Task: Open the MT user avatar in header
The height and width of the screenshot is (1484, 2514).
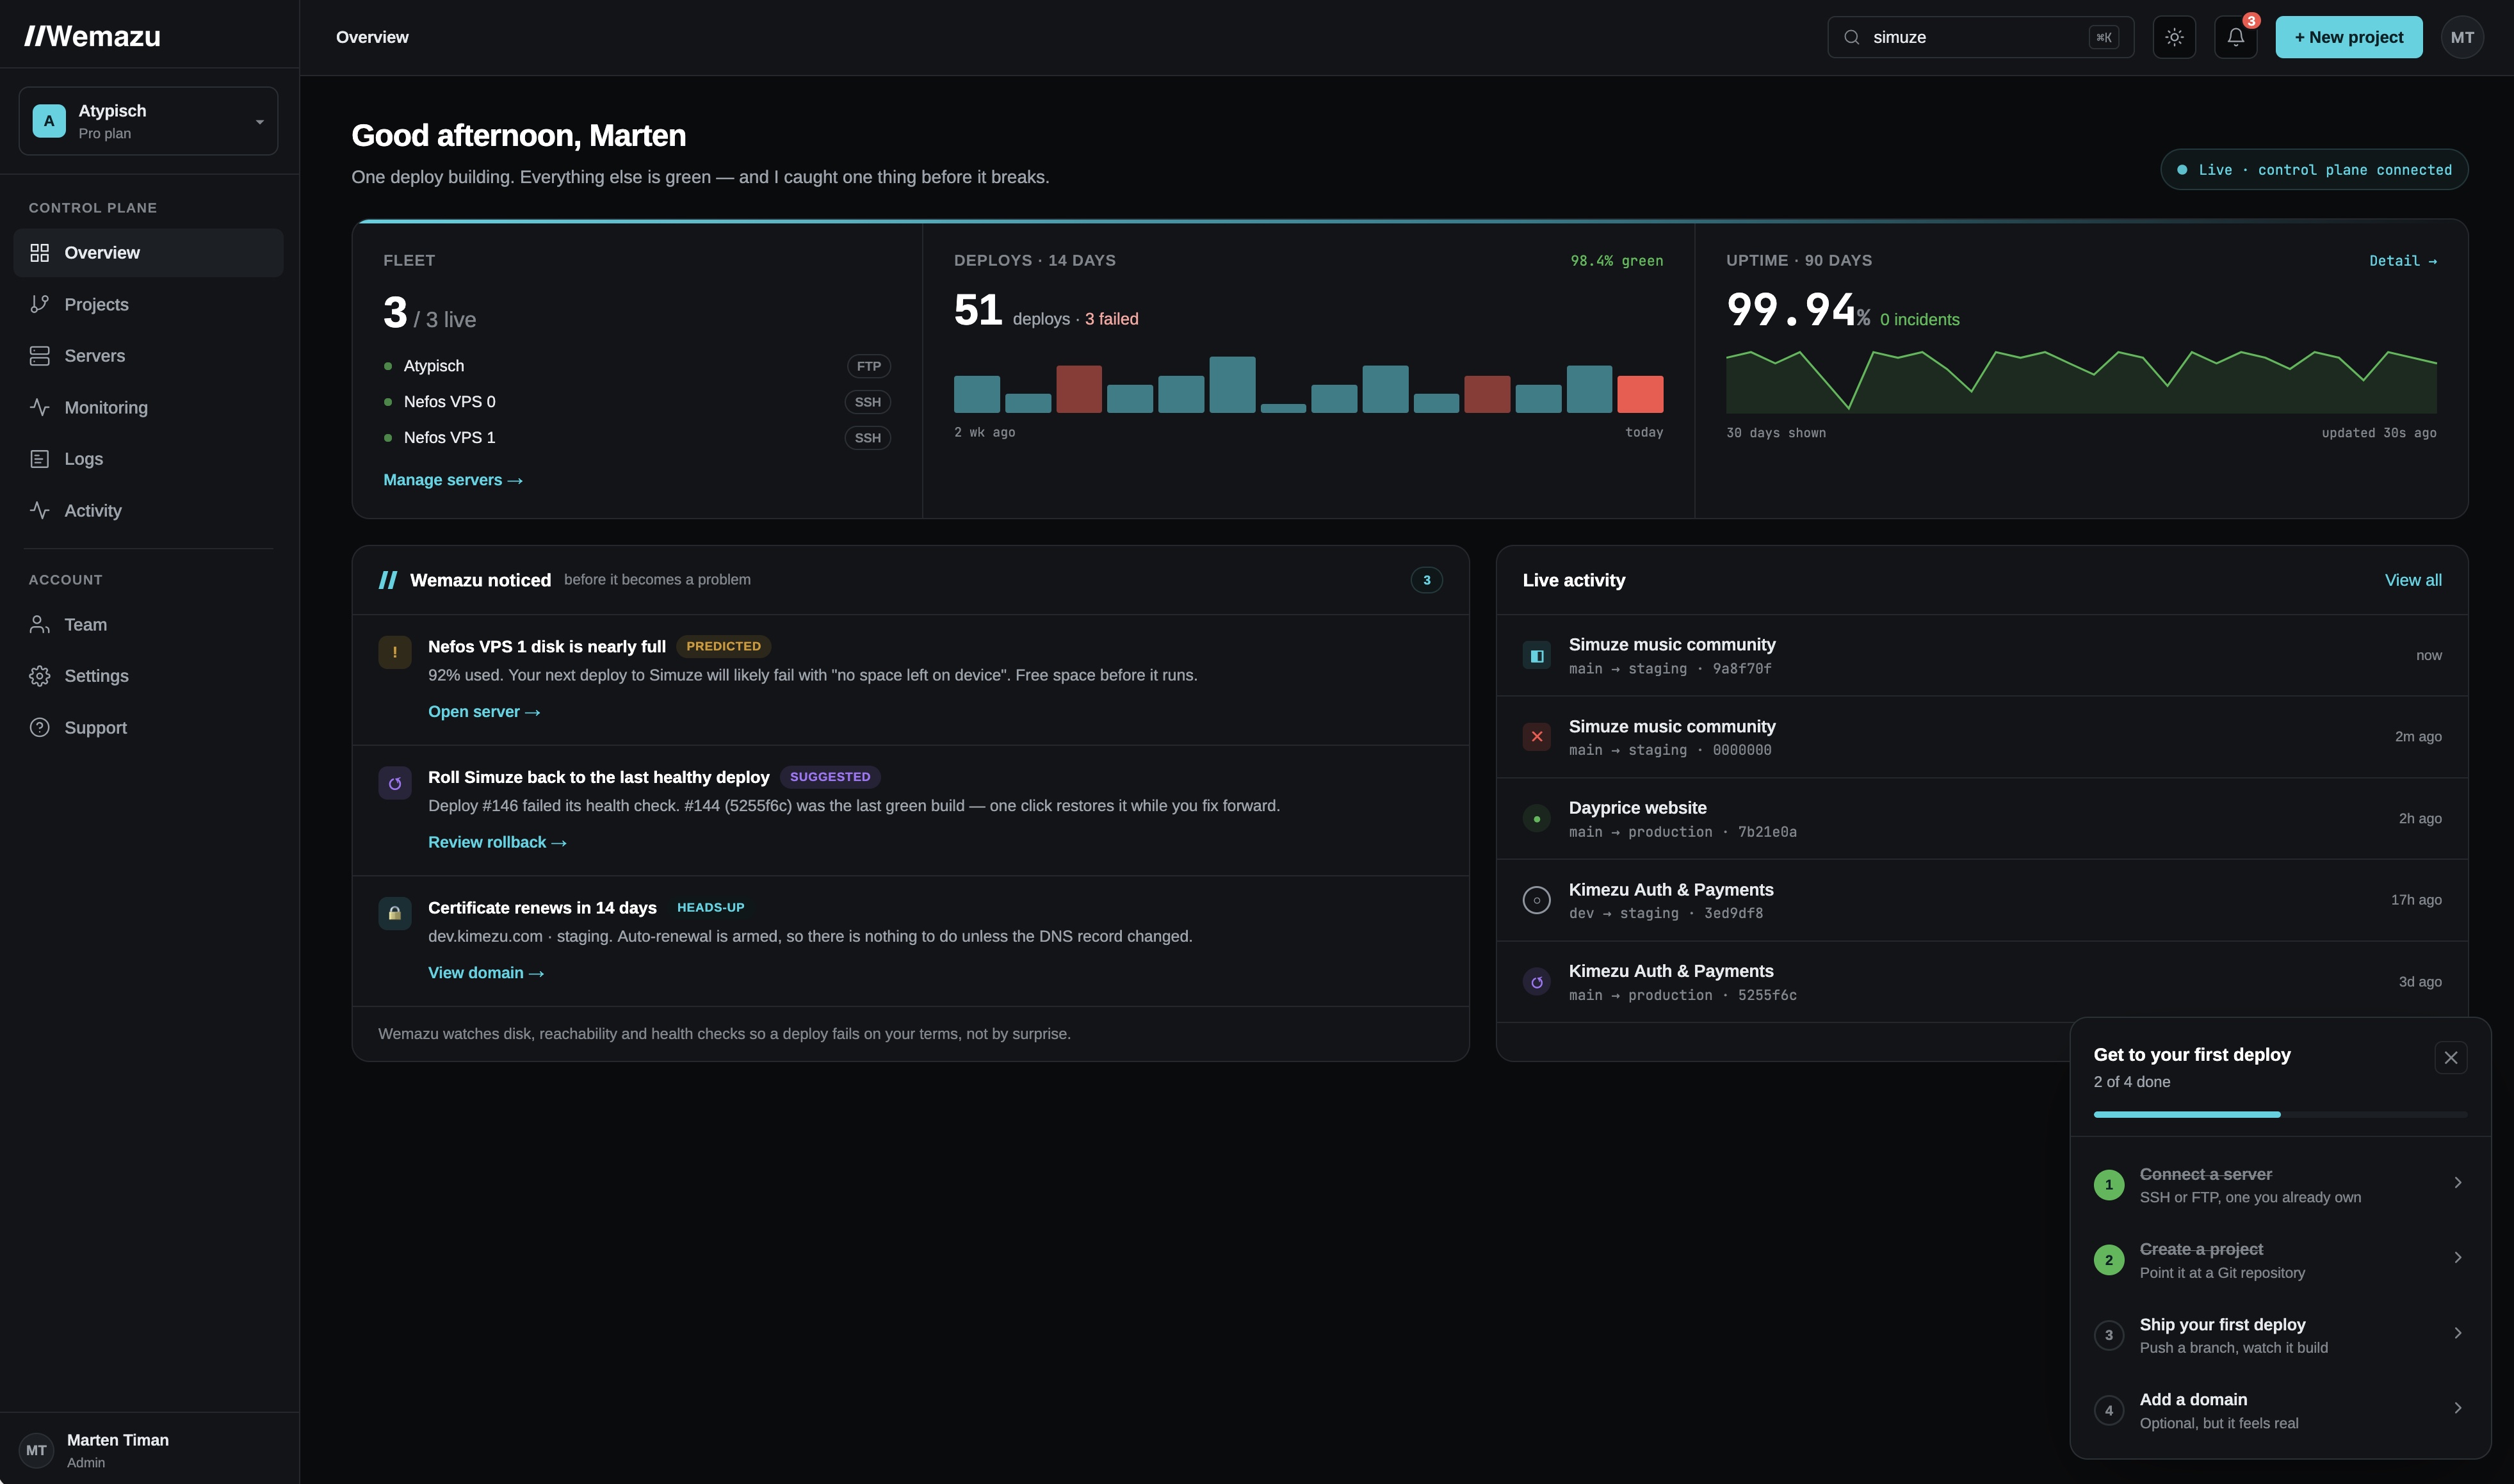Action: coord(2462,37)
